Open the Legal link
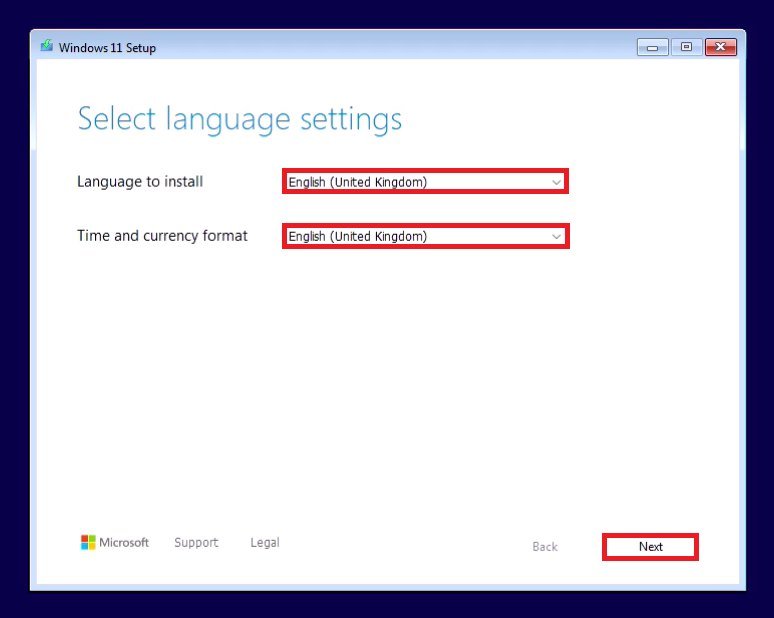Viewport: 774px width, 618px height. (265, 542)
